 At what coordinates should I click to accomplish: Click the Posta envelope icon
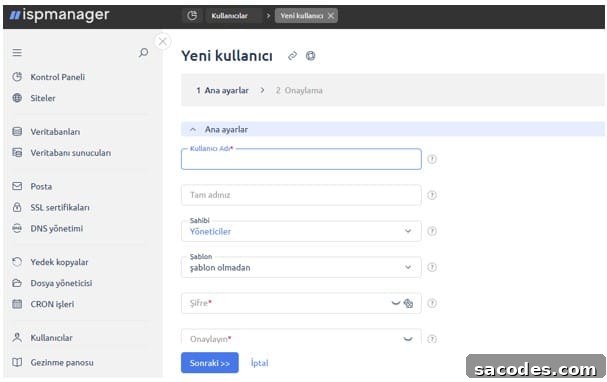click(17, 186)
